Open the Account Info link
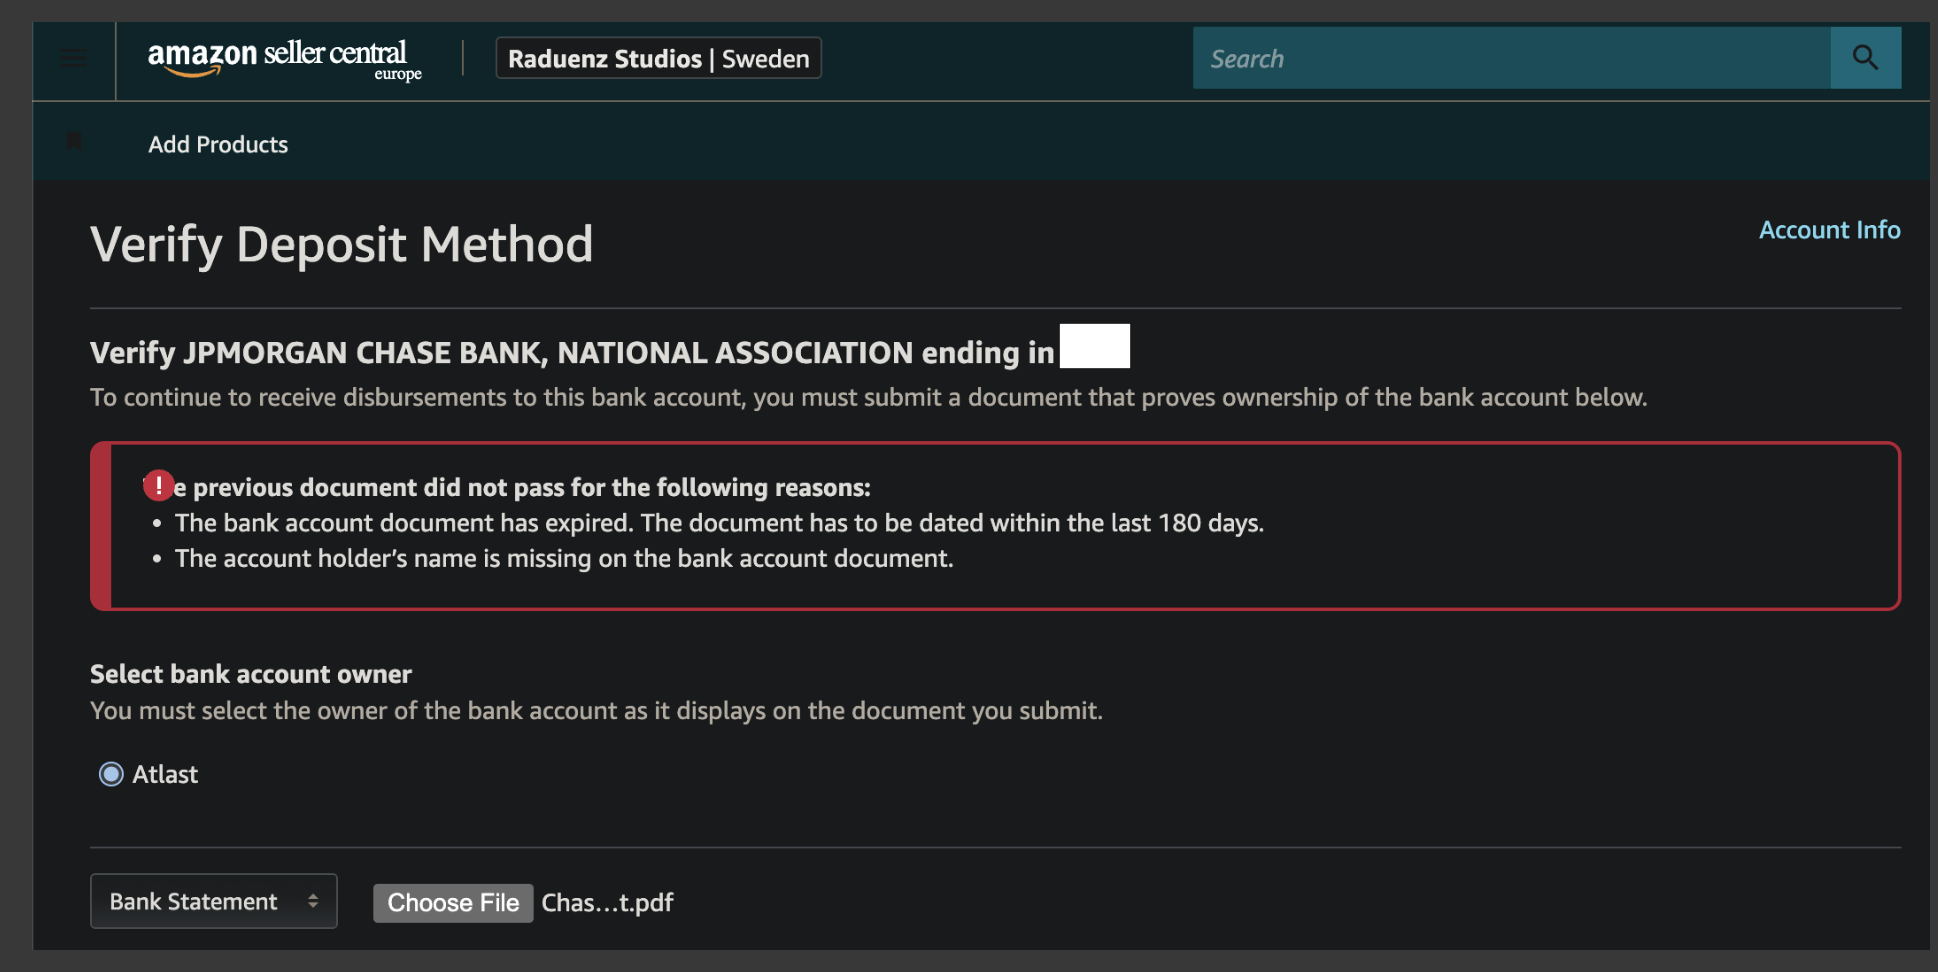1938x972 pixels. 1829,230
